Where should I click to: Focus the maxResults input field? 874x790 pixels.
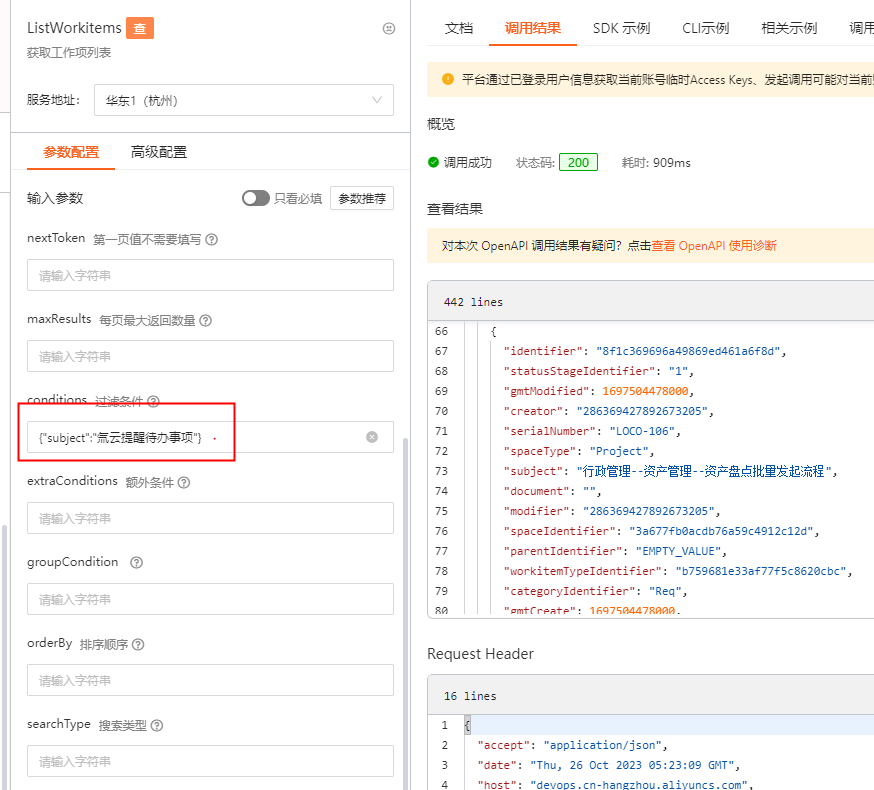tap(210, 356)
